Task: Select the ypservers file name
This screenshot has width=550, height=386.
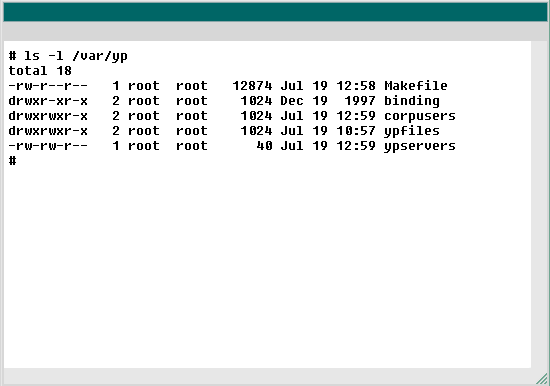Action: point(420,146)
